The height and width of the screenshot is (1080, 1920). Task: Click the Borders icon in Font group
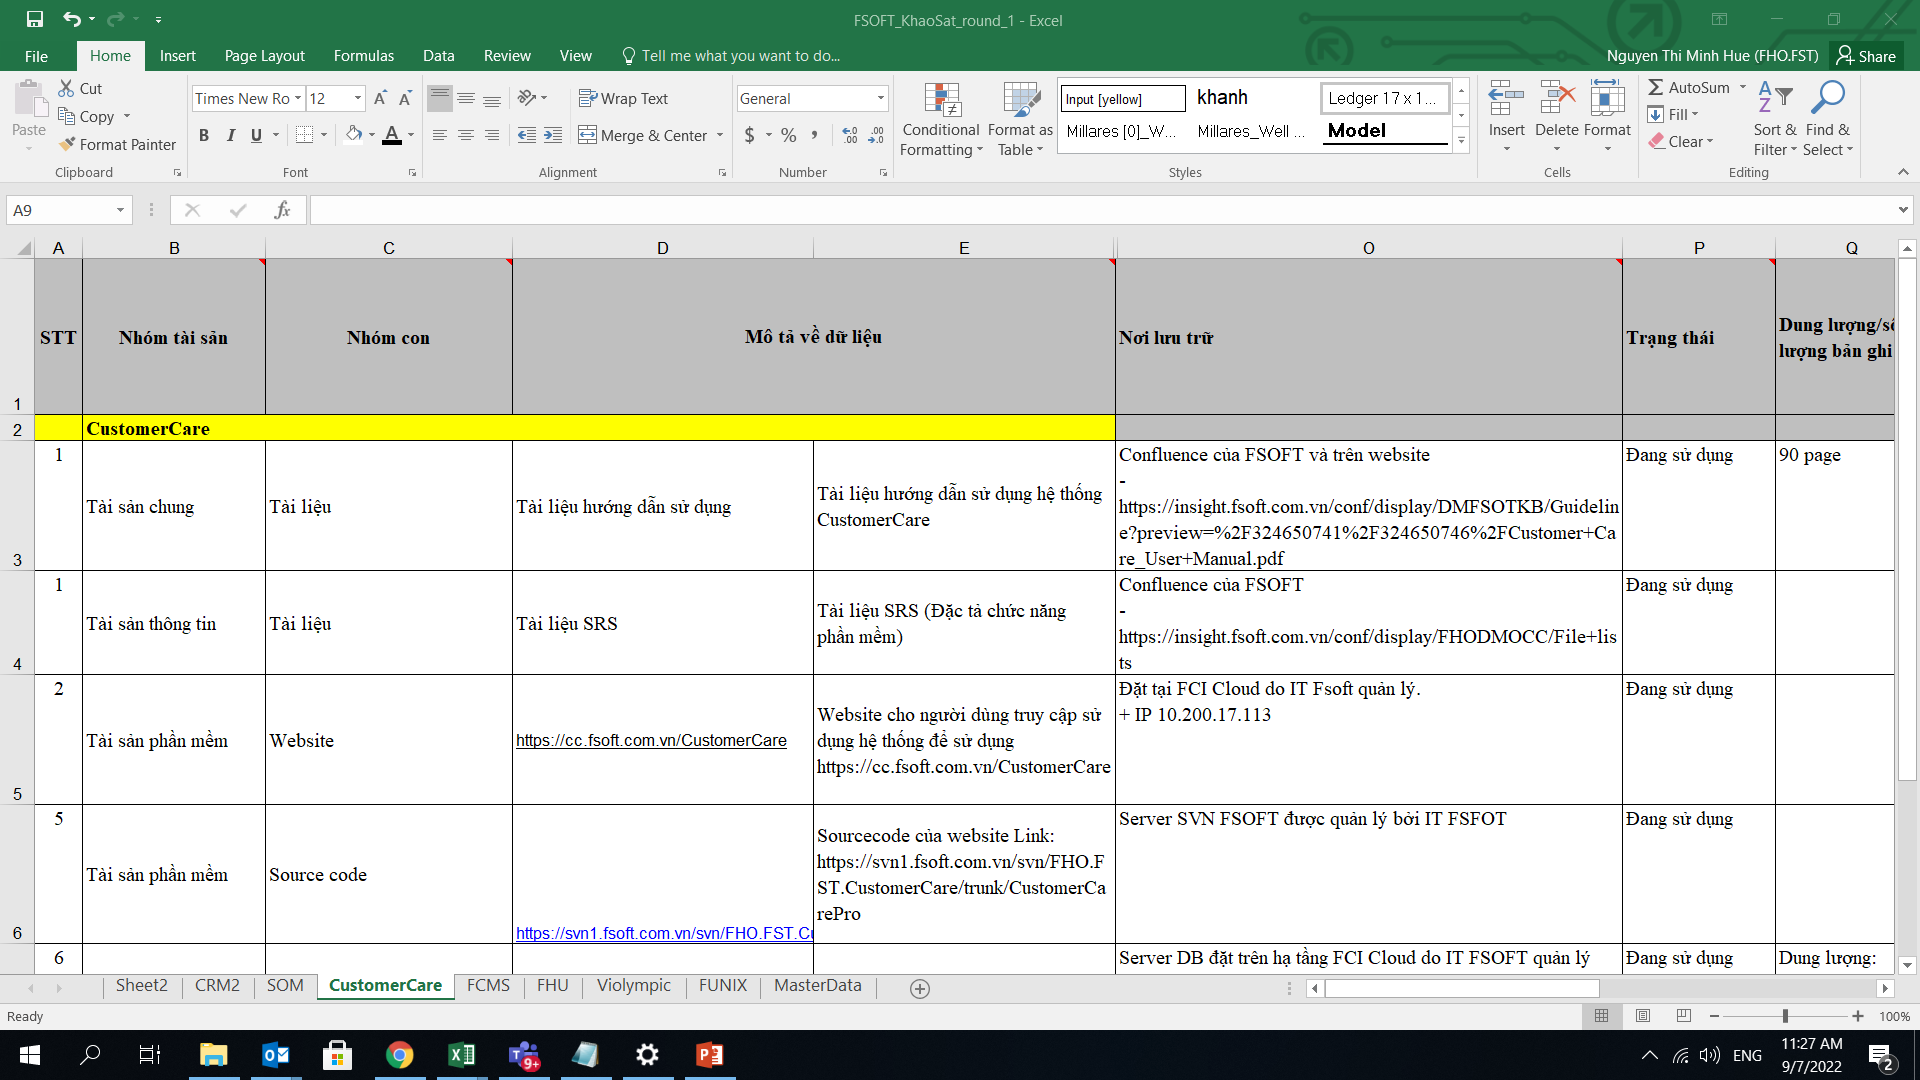click(305, 135)
